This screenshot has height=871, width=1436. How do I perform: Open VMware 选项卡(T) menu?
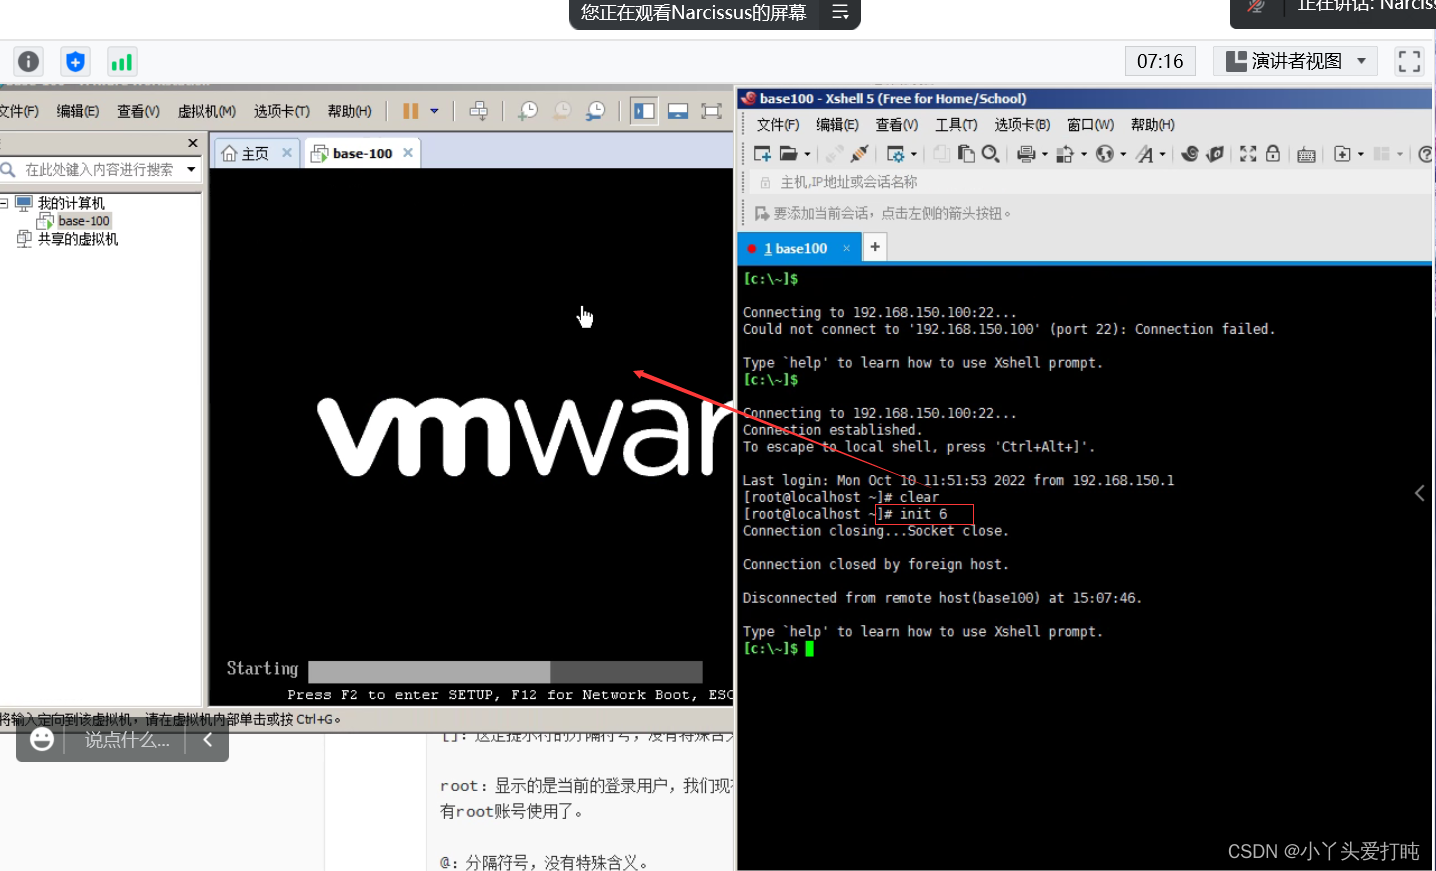coord(282,111)
